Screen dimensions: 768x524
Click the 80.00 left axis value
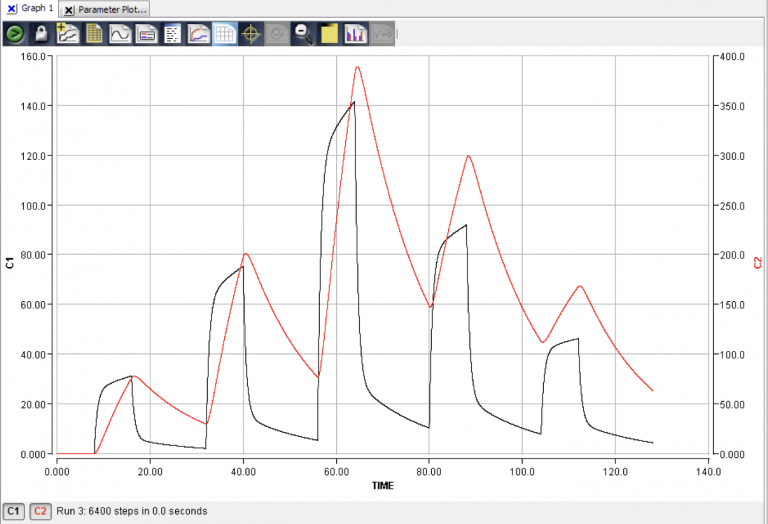(33, 255)
